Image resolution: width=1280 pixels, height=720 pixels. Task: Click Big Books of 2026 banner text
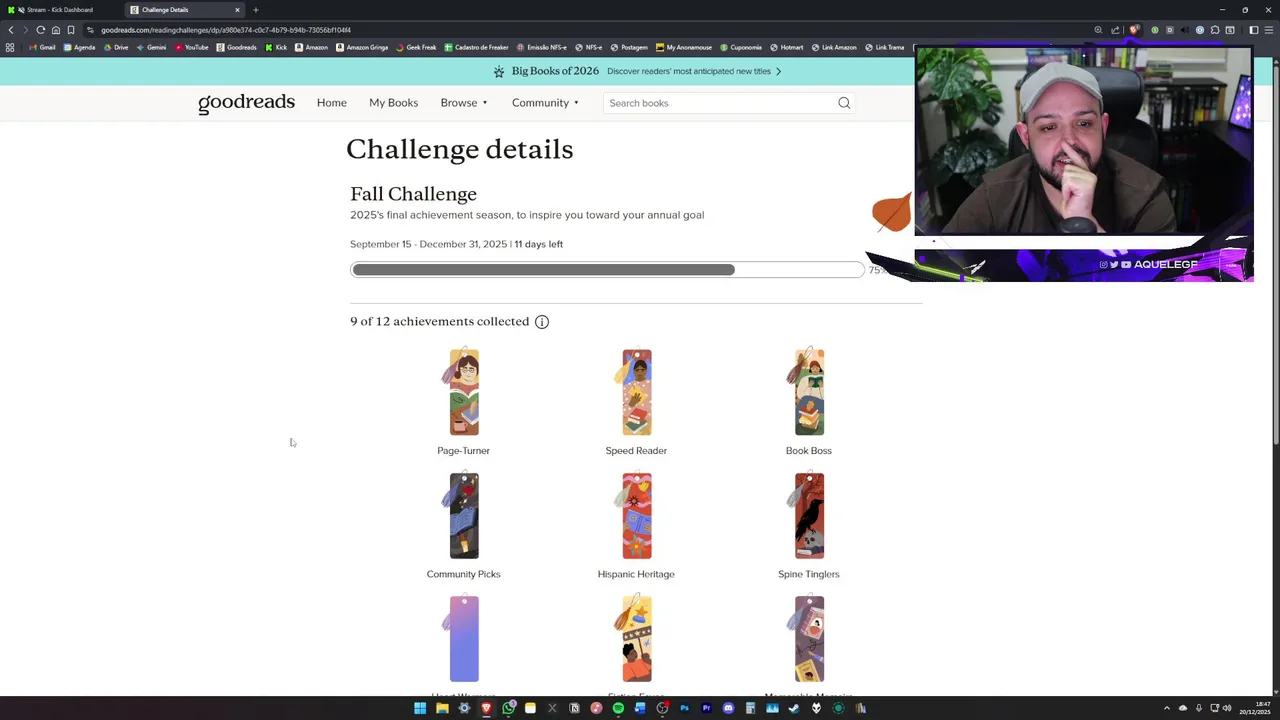coord(555,71)
